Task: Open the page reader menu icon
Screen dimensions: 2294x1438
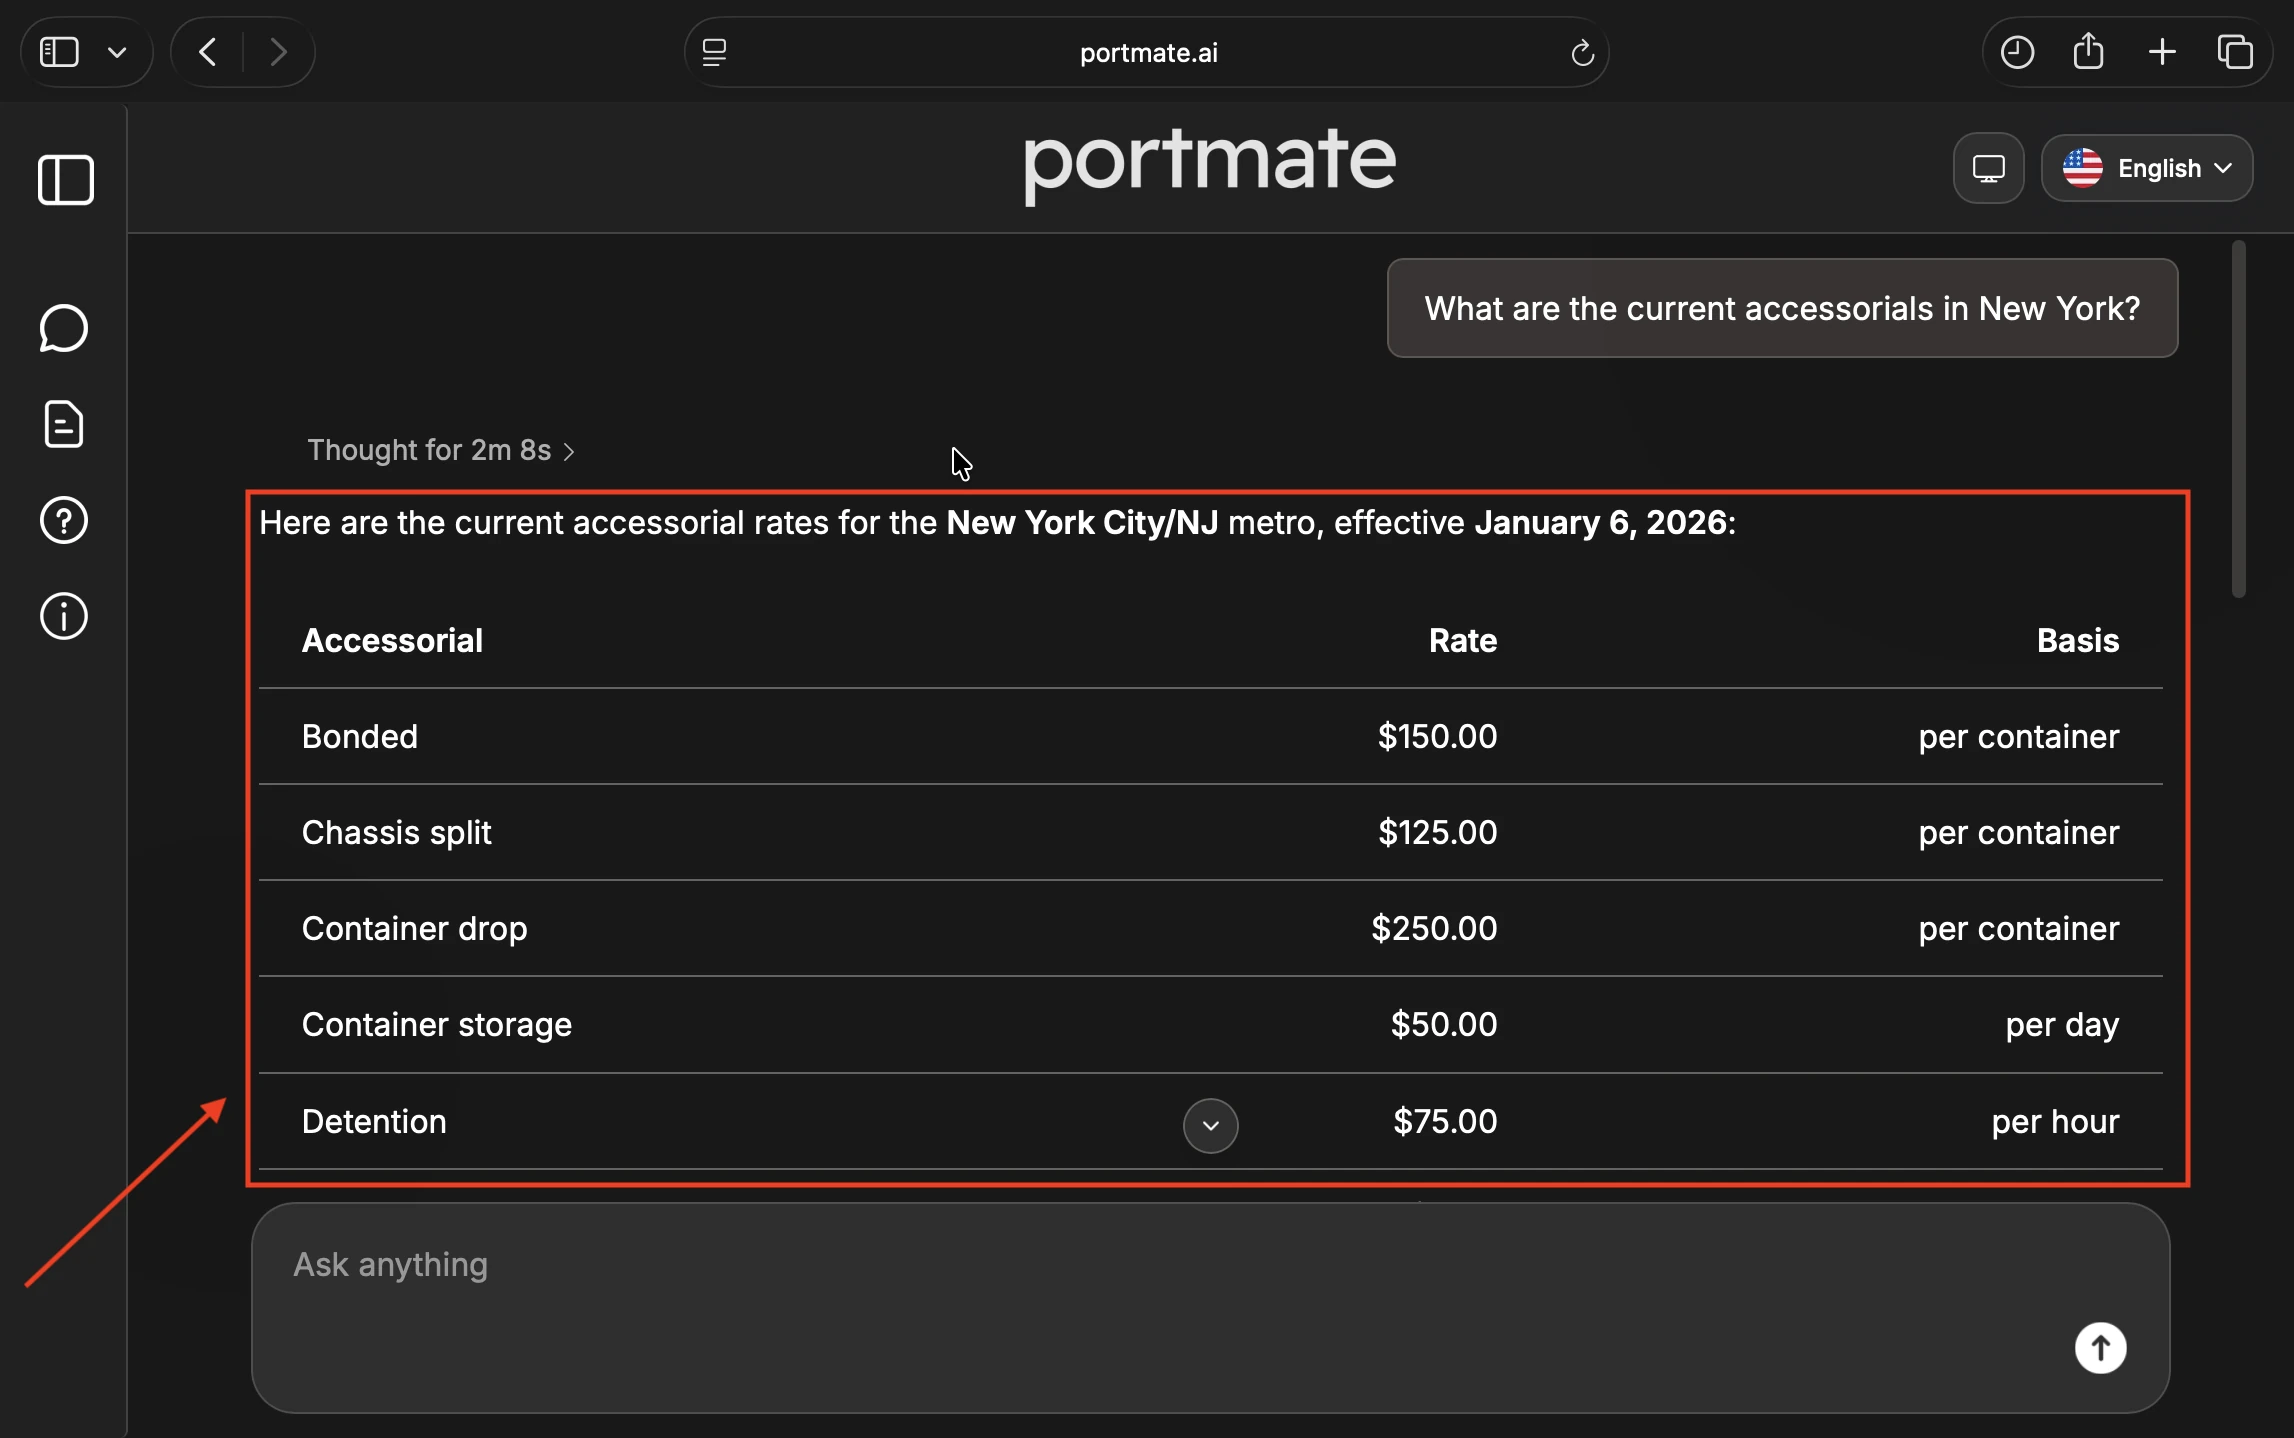Action: click(x=714, y=52)
